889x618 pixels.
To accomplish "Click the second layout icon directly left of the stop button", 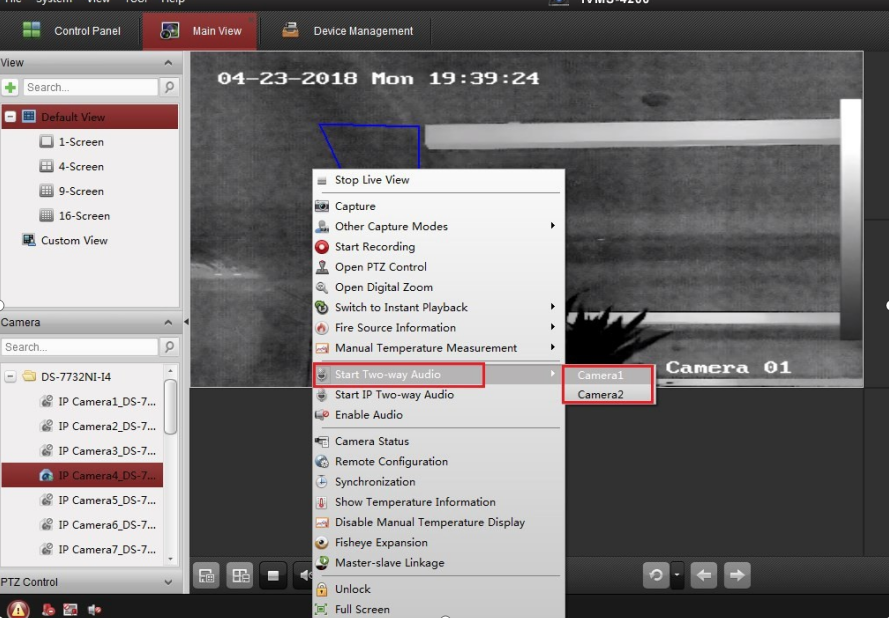I will pyautogui.click(x=240, y=576).
